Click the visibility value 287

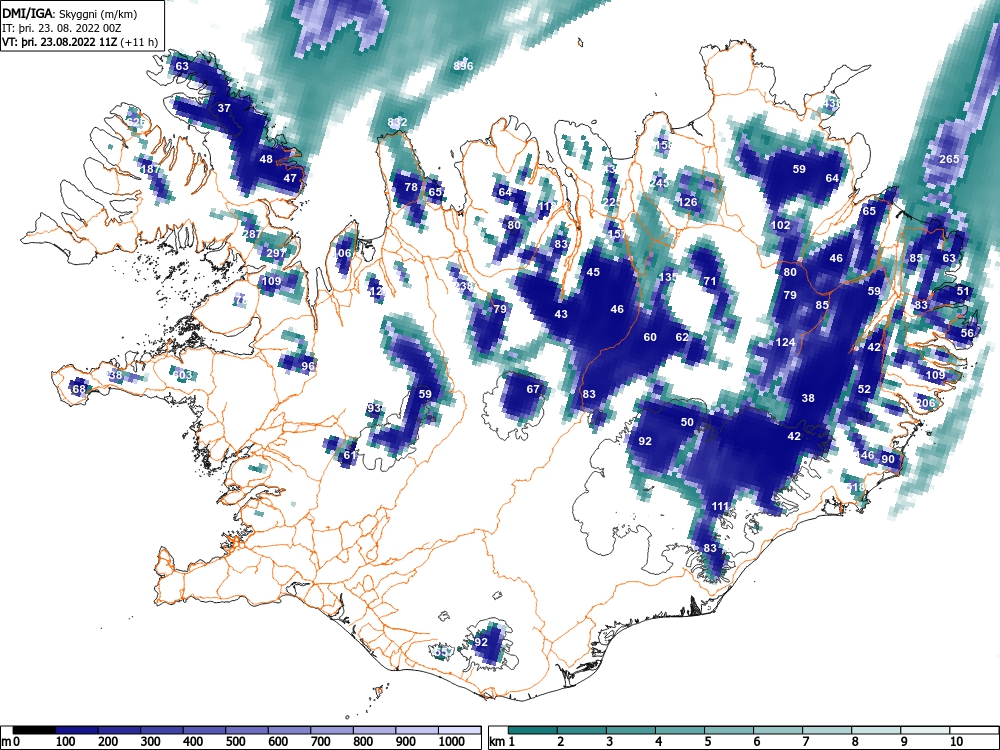point(251,234)
